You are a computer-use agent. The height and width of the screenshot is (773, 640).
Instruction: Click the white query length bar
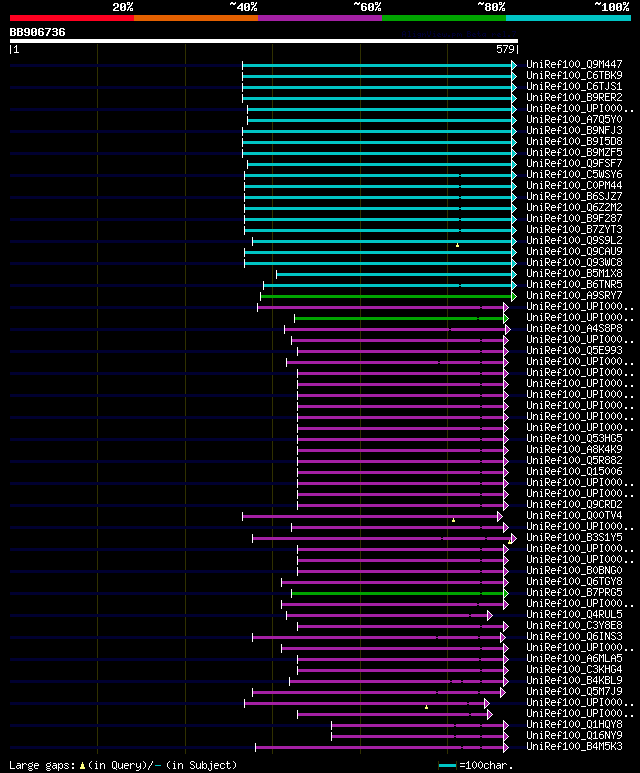coord(264,41)
